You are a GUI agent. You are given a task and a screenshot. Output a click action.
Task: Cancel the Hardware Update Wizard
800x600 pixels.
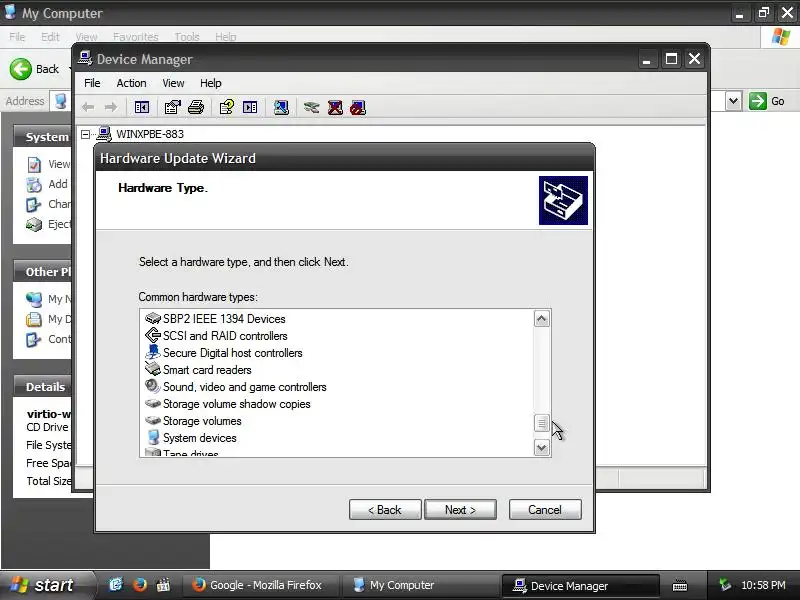[x=545, y=510]
